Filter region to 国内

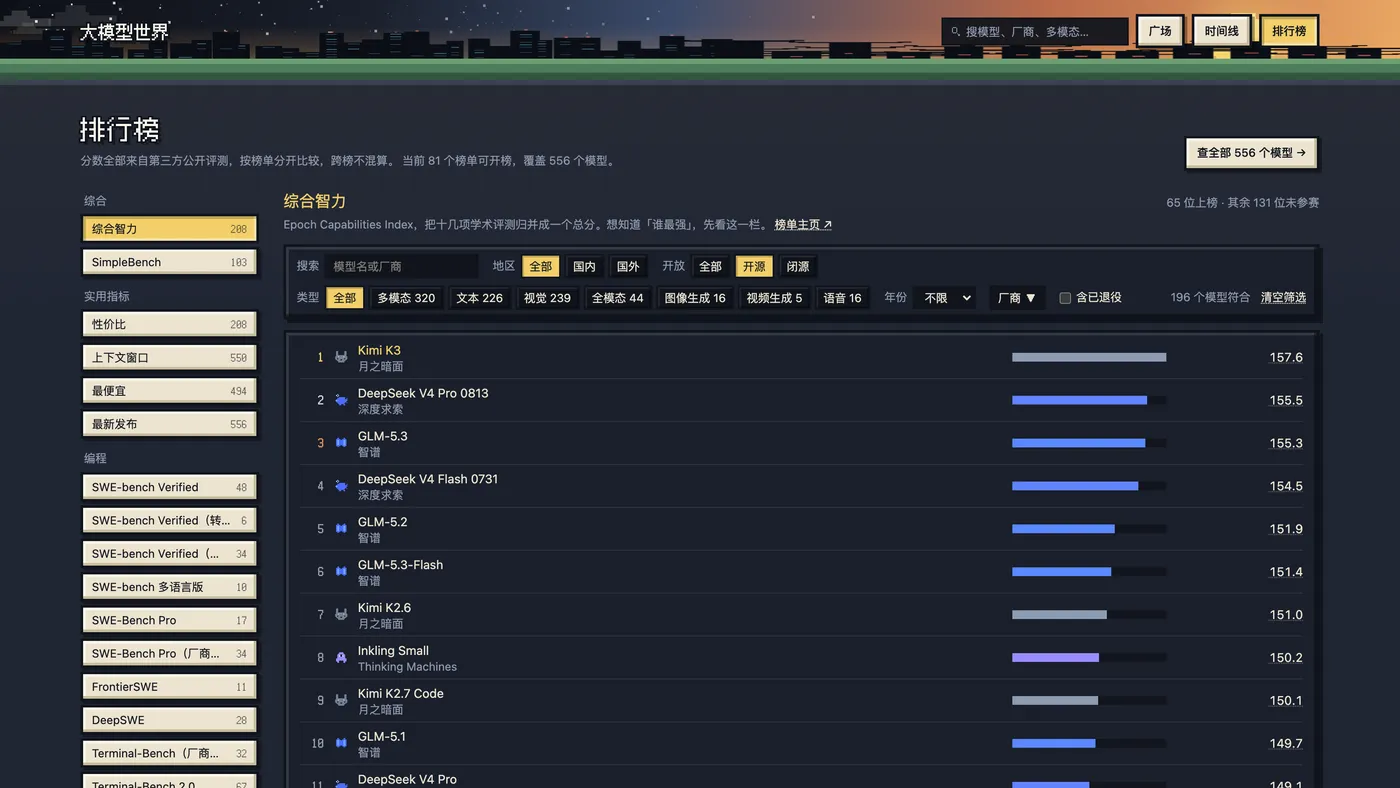[x=584, y=267]
